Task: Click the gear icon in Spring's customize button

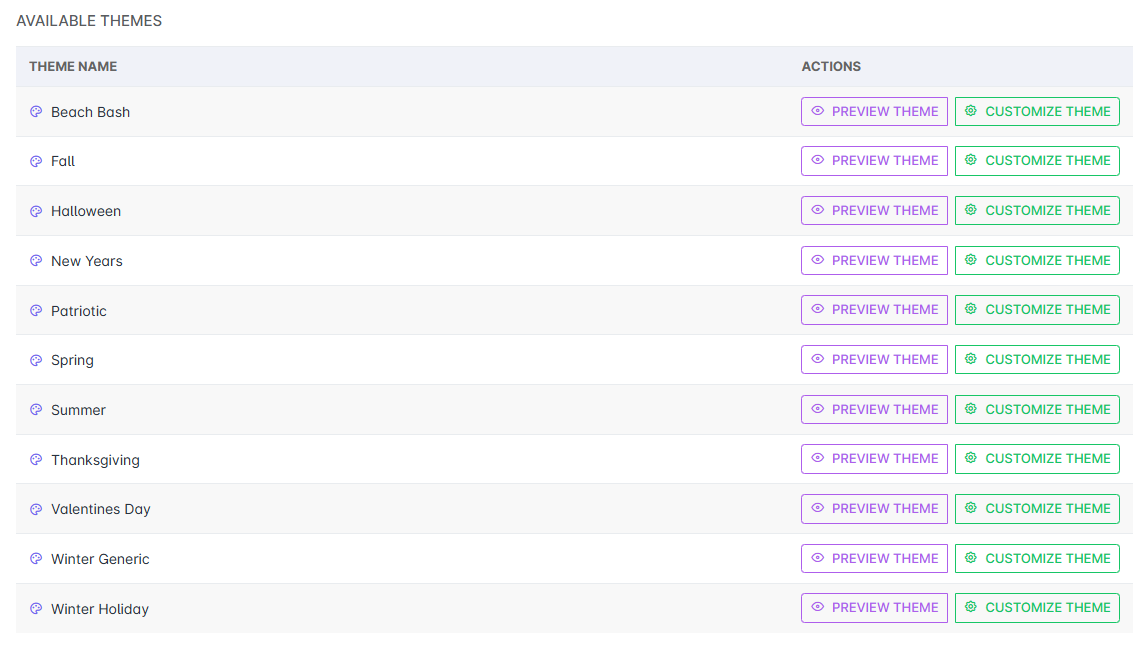Action: (970, 359)
